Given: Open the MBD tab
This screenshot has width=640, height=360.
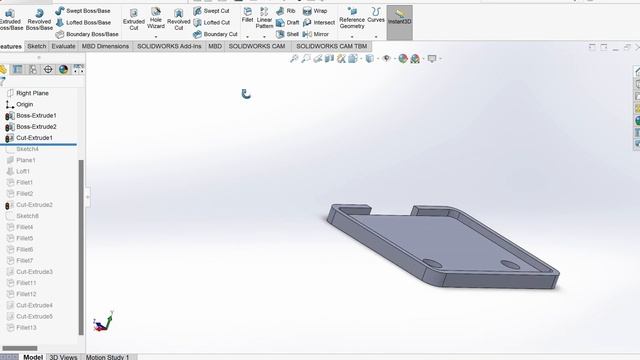Looking at the screenshot, I should point(215,46).
